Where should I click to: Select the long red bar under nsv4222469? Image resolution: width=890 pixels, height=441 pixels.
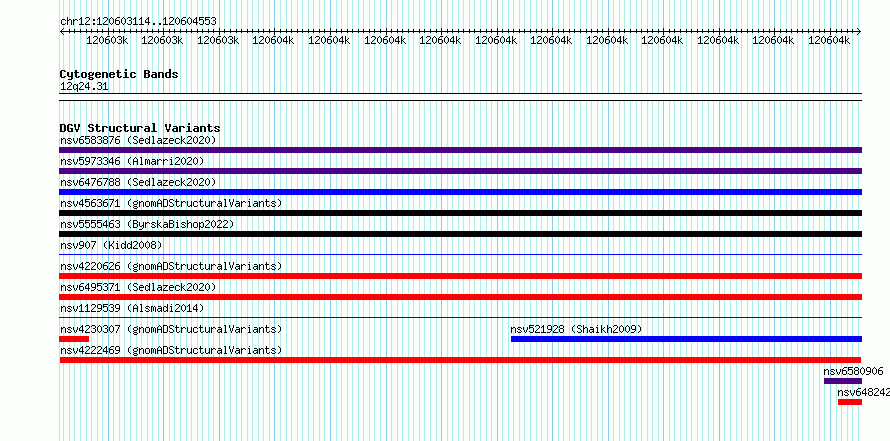460,360
